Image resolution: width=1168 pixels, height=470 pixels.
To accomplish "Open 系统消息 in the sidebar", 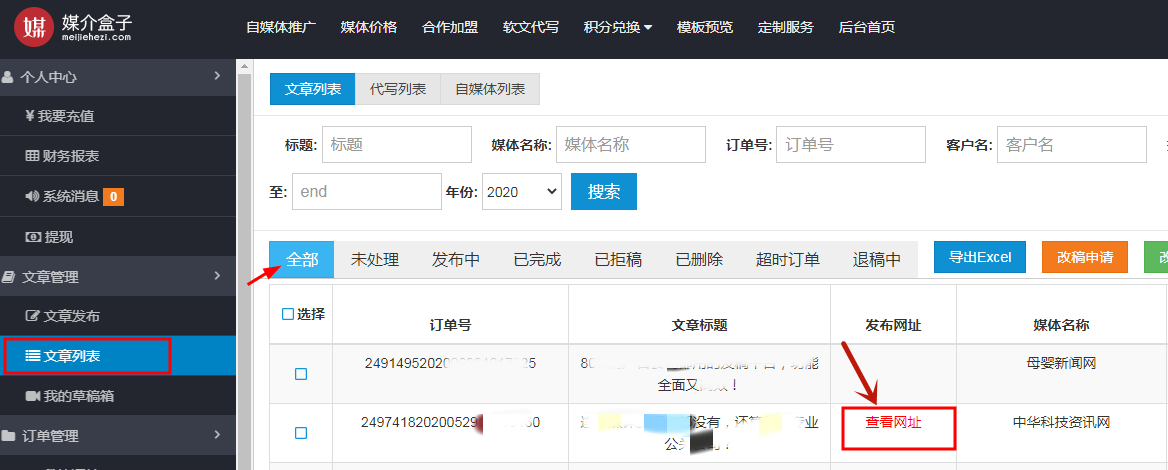I will [x=118, y=197].
